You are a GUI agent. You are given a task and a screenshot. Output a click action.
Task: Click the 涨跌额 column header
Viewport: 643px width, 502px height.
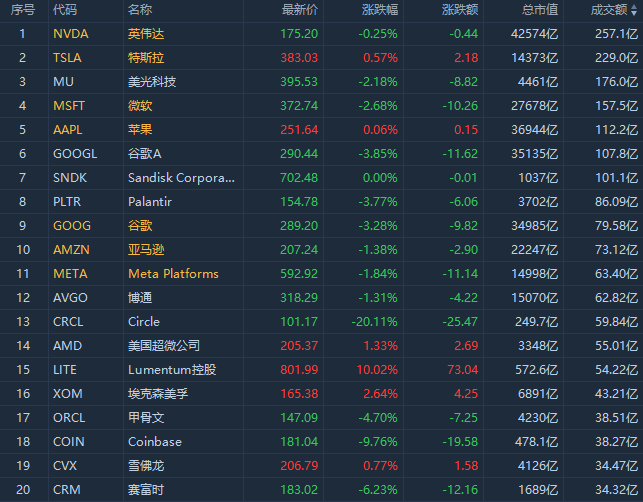pyautogui.click(x=459, y=10)
